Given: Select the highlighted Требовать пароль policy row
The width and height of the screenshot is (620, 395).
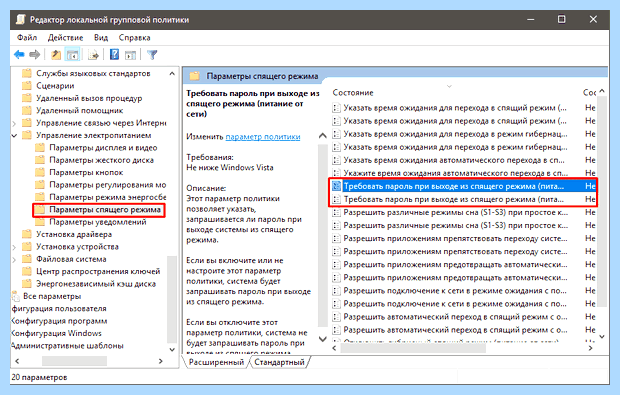Looking at the screenshot, I should coord(463,186).
